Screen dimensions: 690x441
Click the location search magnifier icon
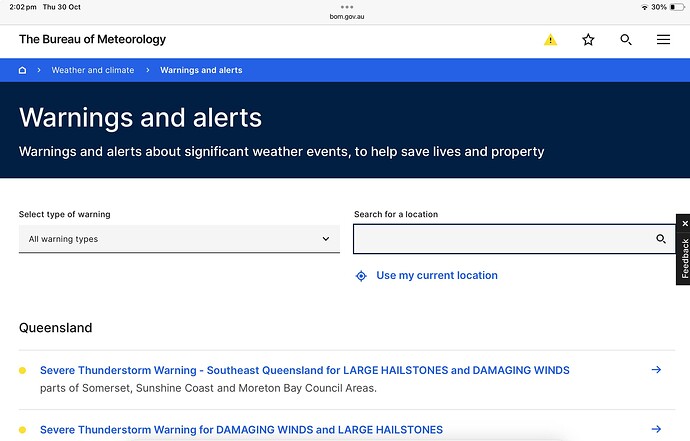pos(661,239)
